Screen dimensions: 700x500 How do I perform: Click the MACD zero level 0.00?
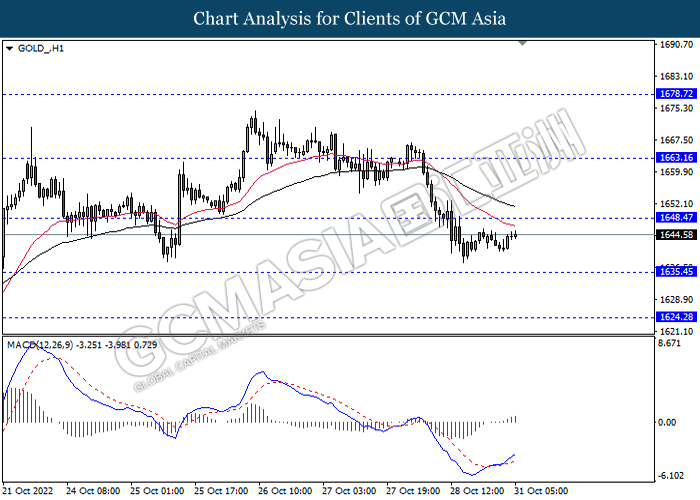[667, 422]
